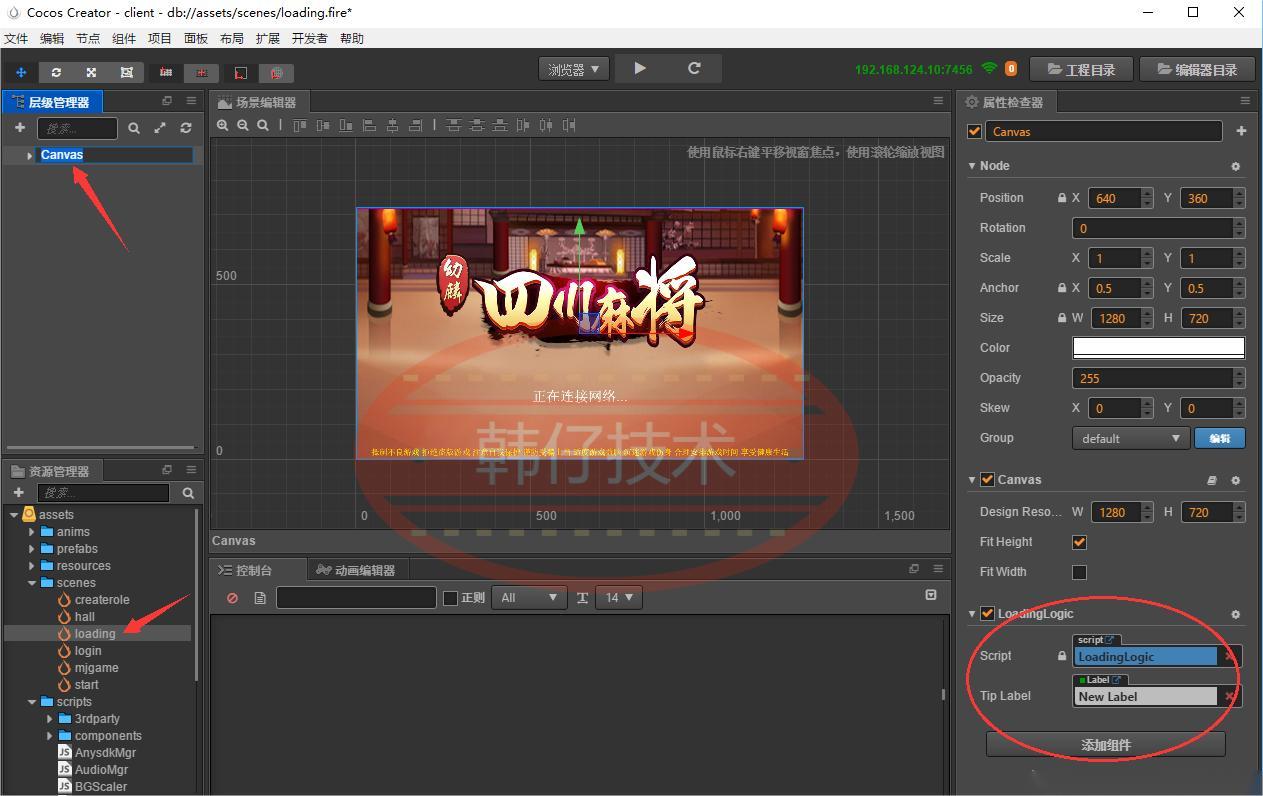Switch to 控制台 console tab
The width and height of the screenshot is (1263, 796).
coord(254,570)
